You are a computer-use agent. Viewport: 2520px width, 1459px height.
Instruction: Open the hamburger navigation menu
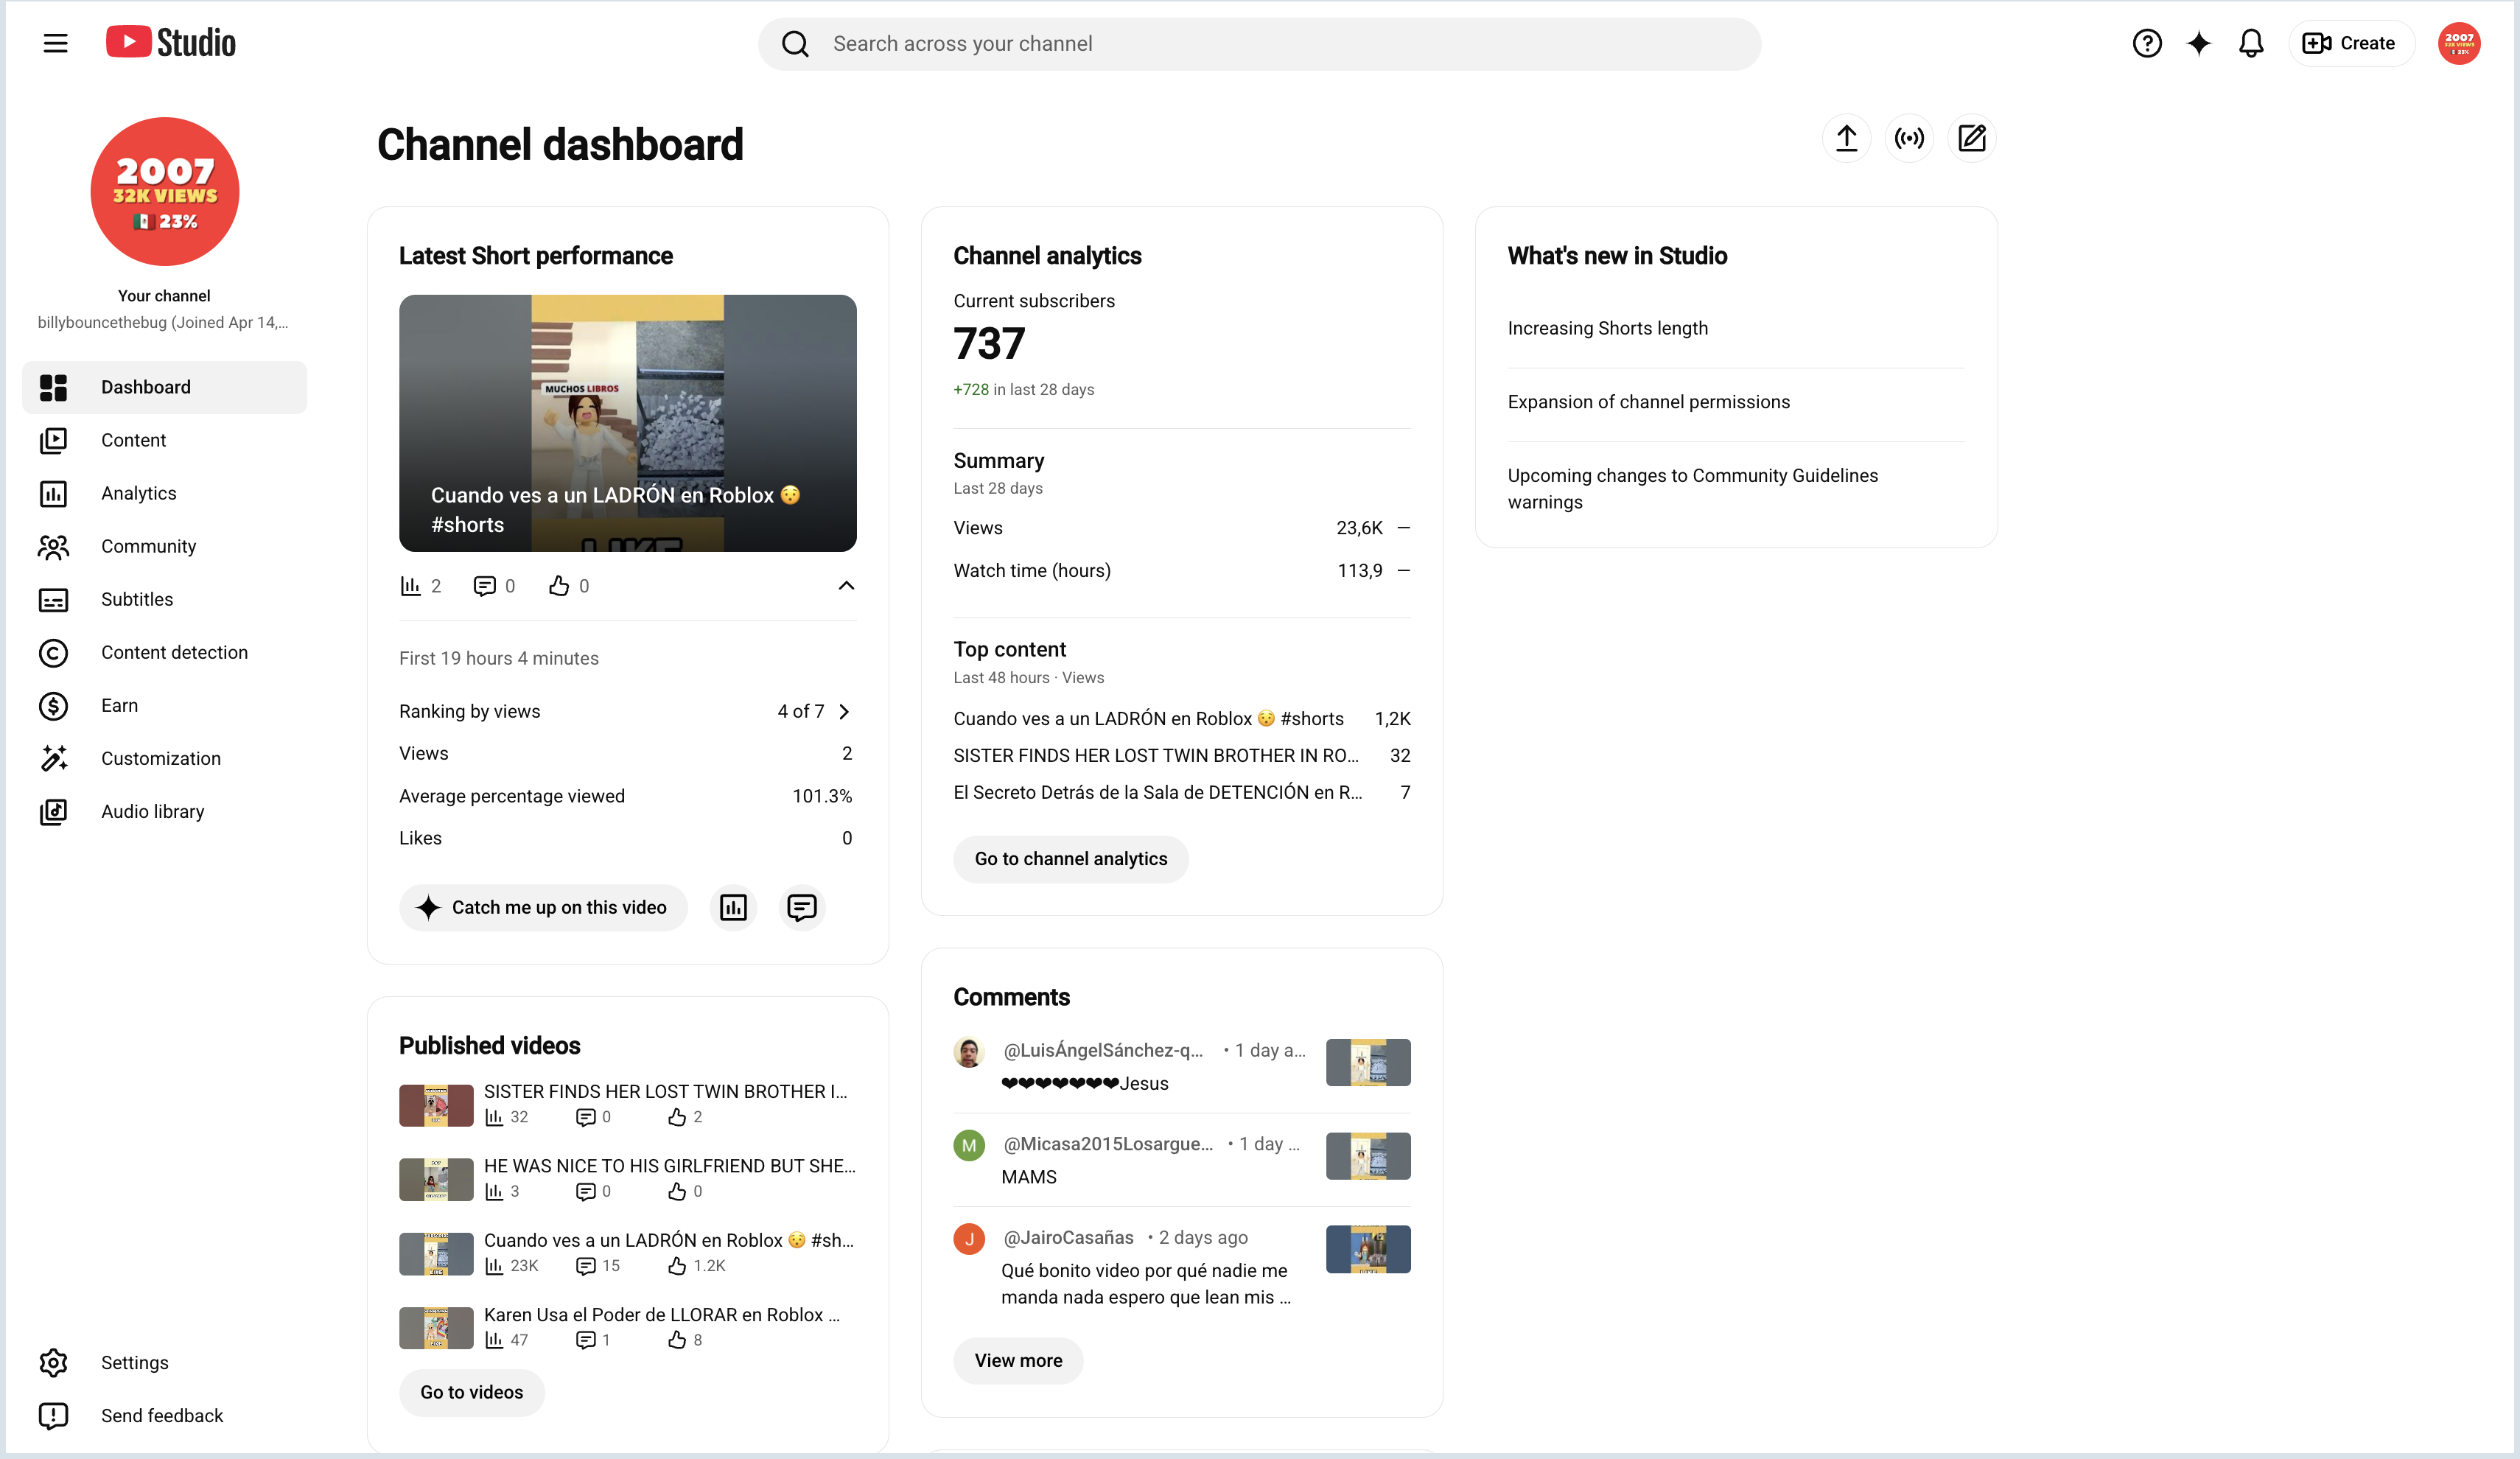click(x=55, y=43)
